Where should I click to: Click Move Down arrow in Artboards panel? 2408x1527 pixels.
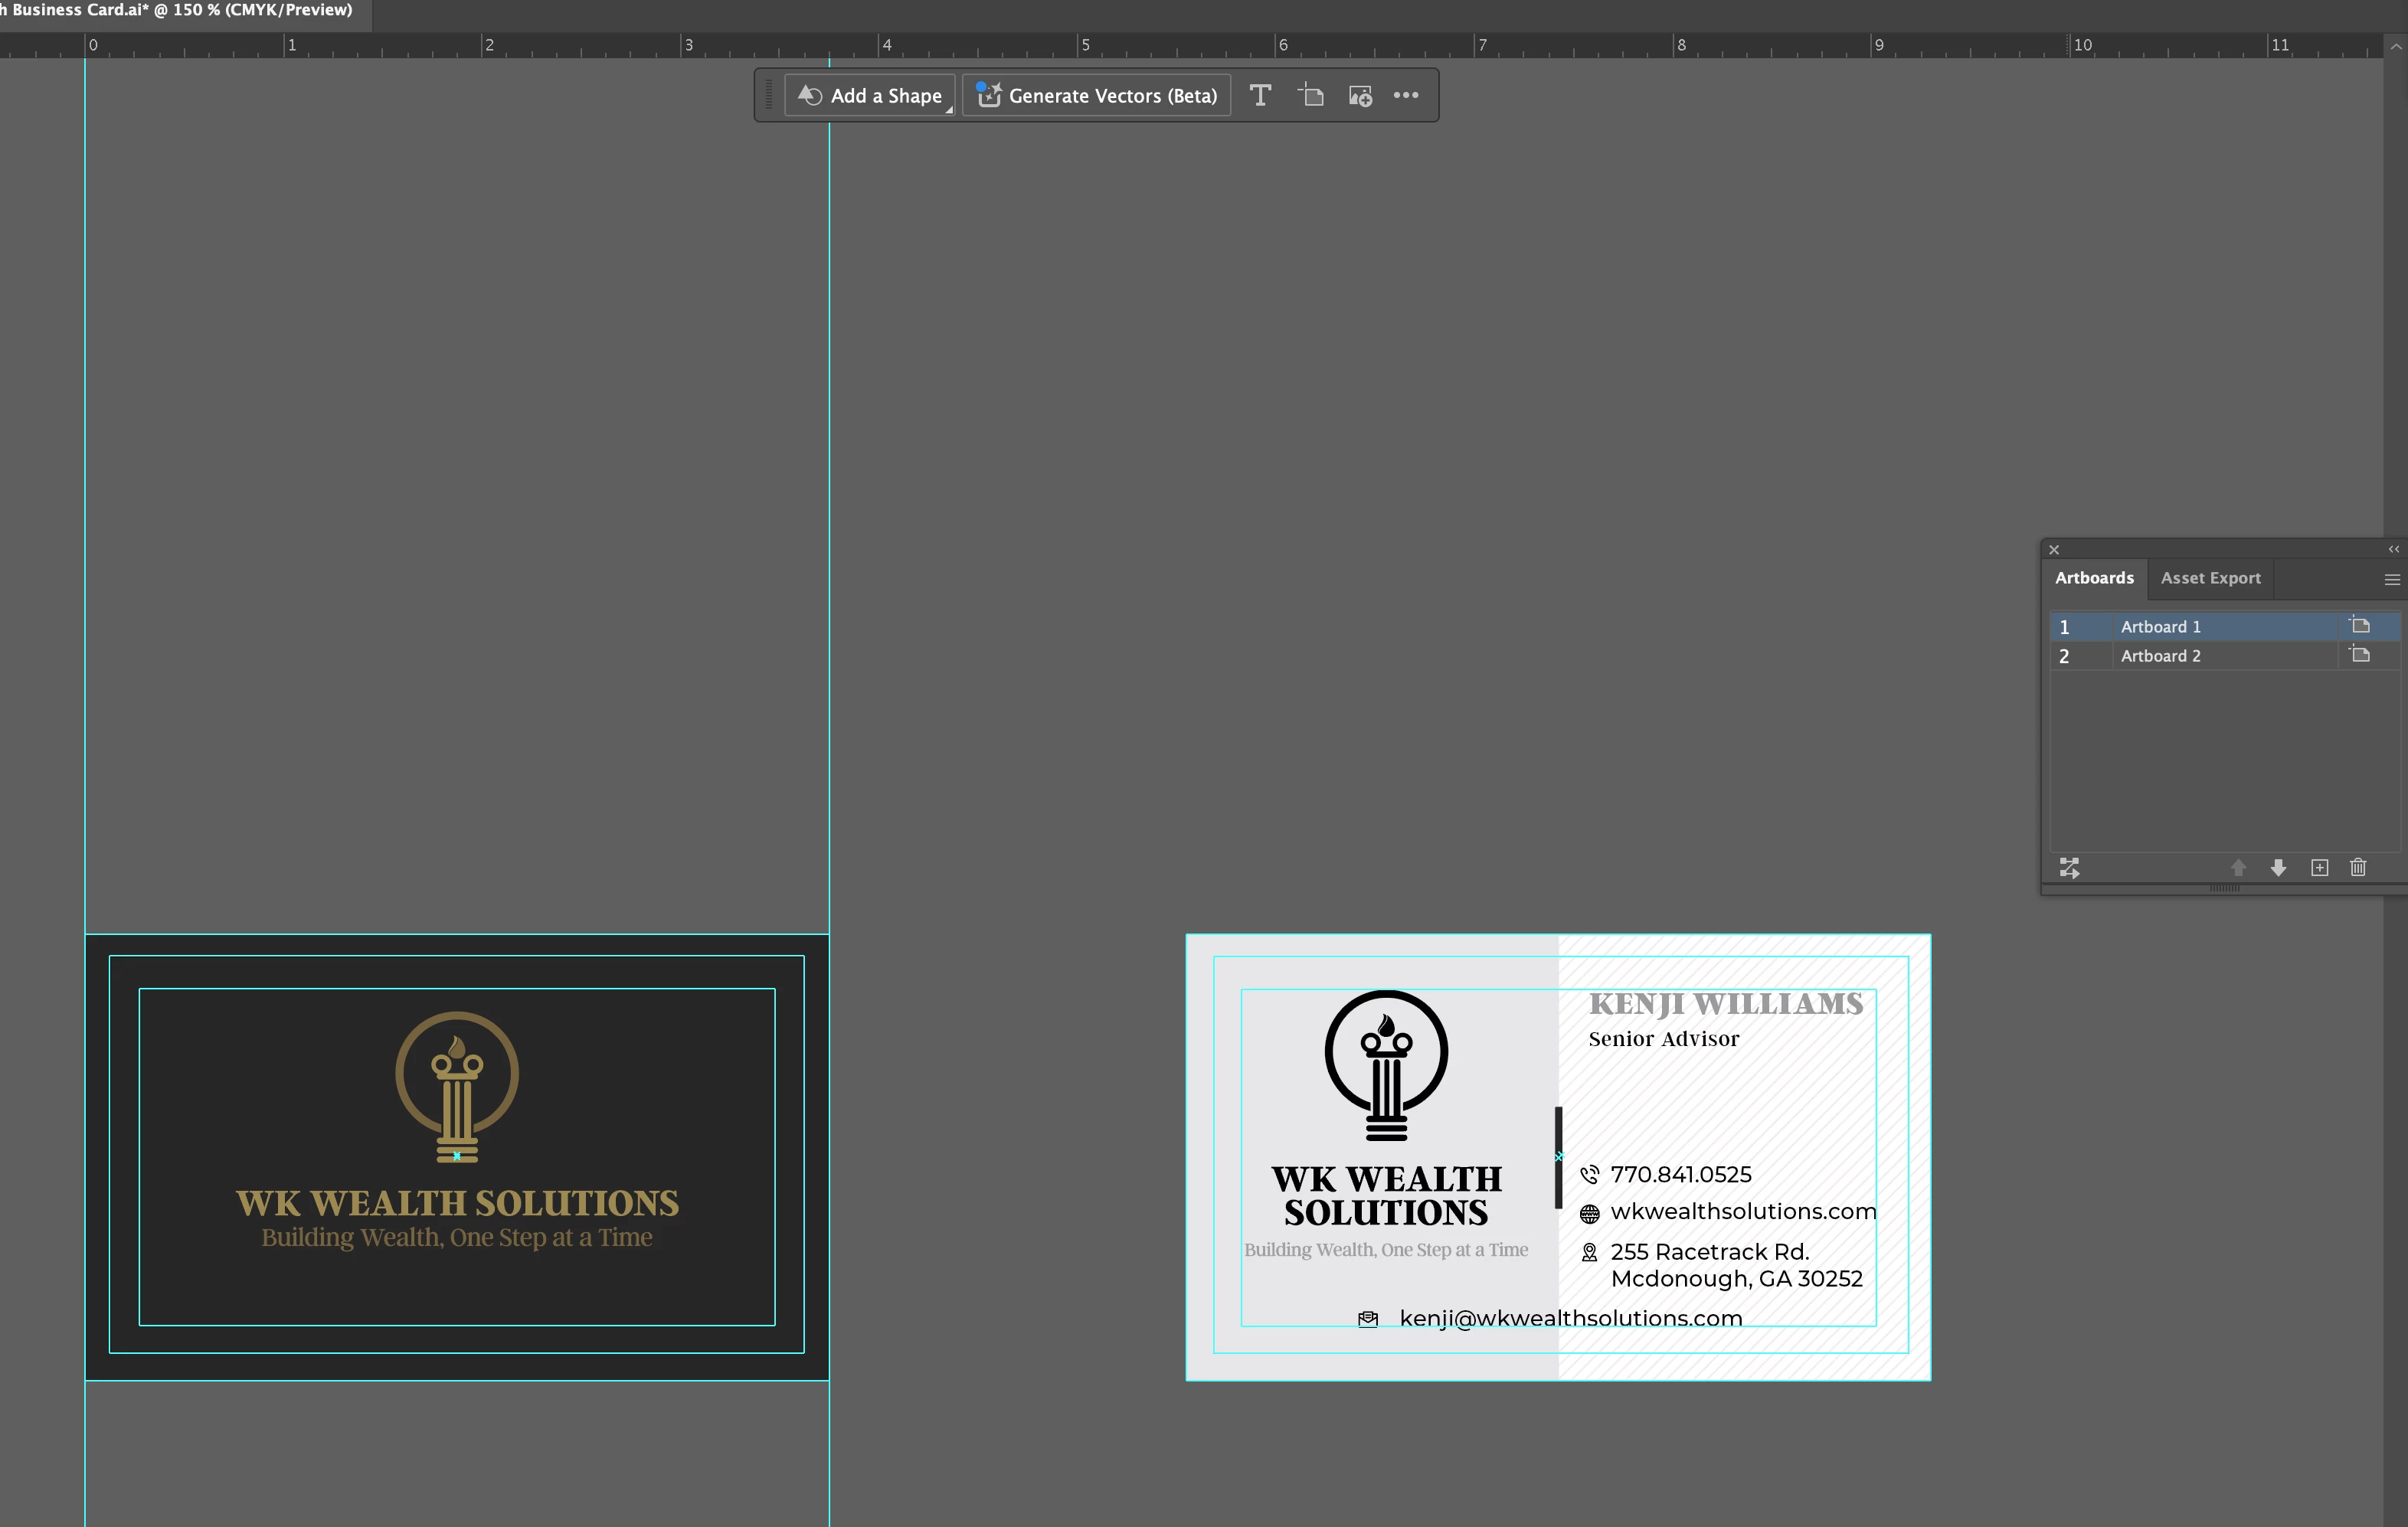click(x=2278, y=868)
